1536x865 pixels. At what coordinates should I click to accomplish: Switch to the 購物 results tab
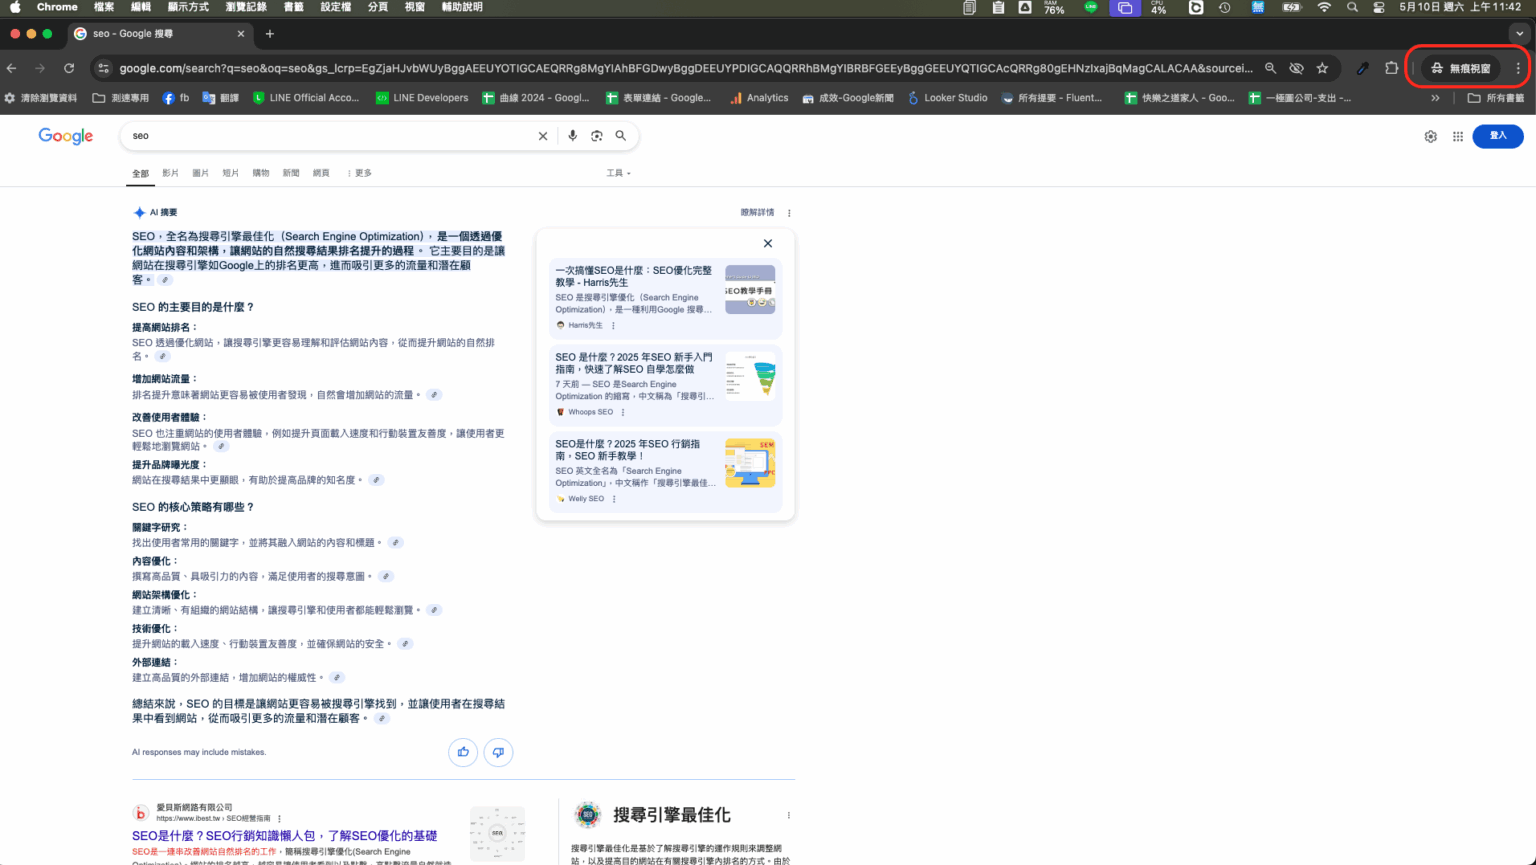point(261,173)
